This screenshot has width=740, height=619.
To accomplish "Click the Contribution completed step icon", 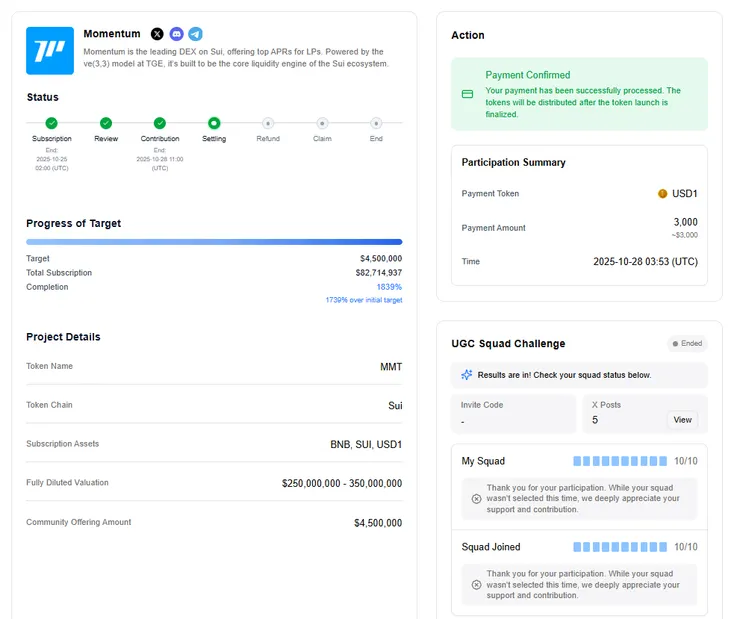I will 160,123.
